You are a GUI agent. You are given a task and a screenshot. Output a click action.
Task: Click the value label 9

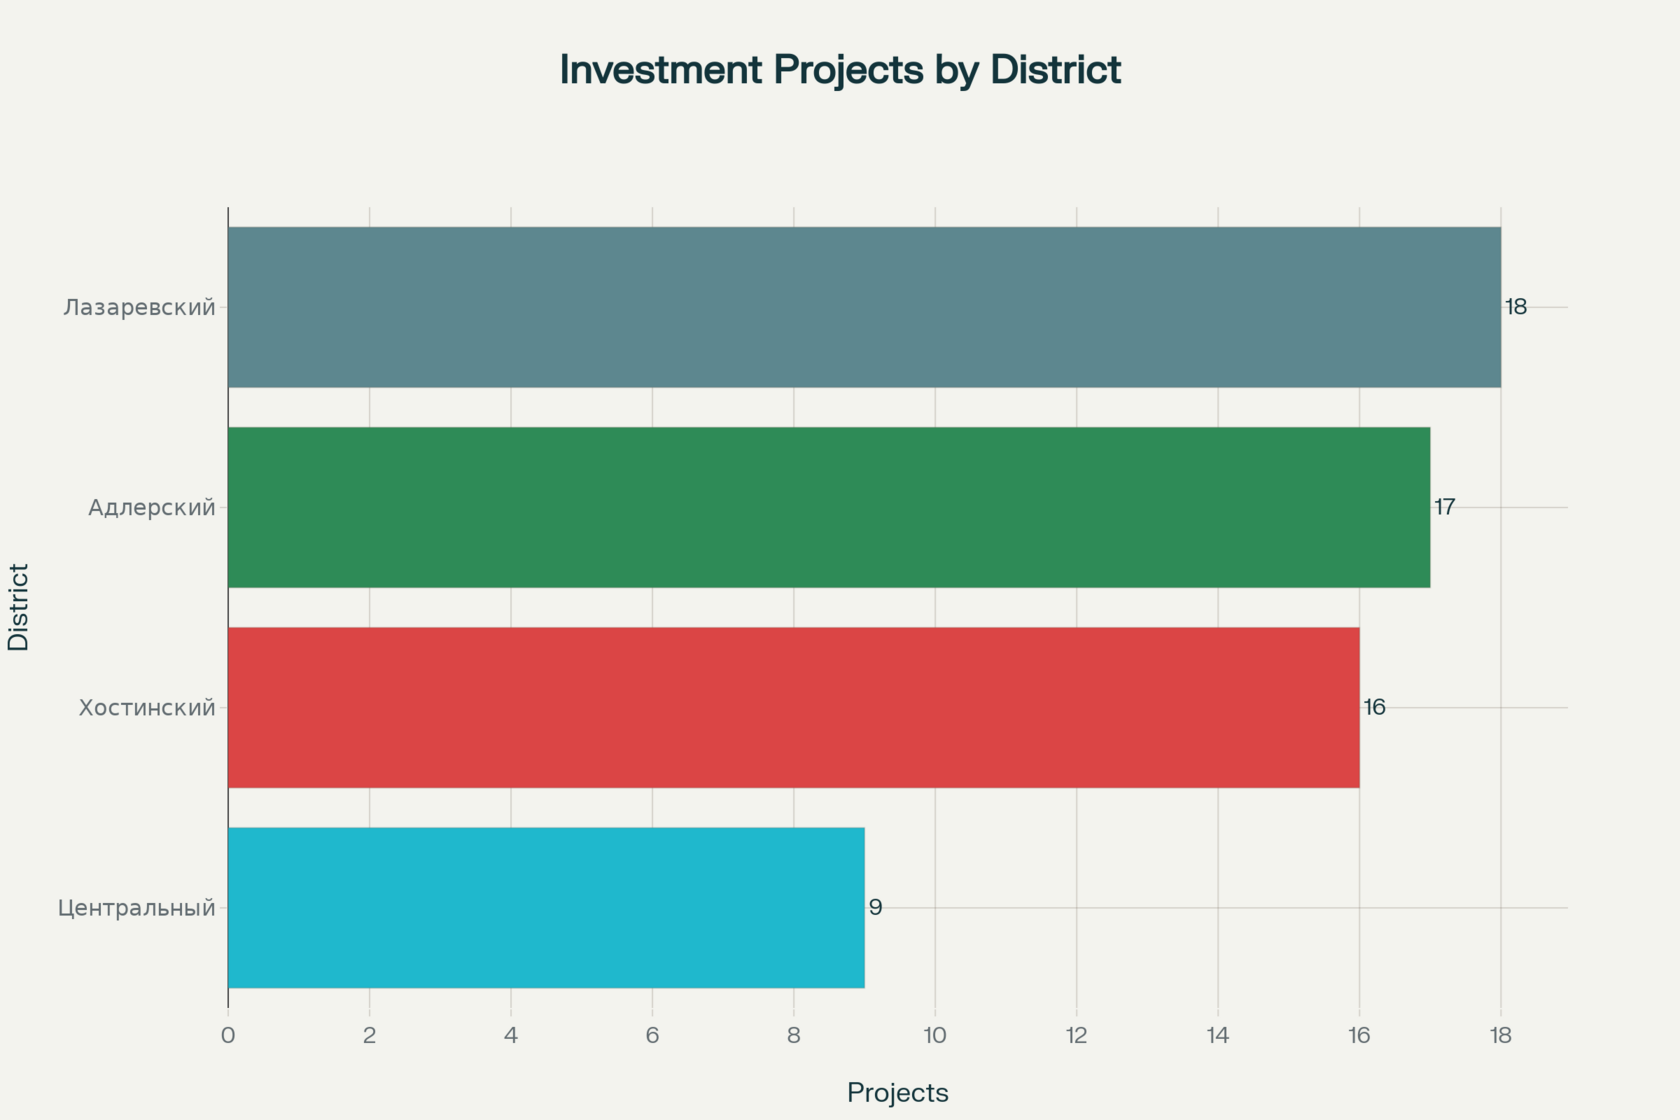[876, 907]
